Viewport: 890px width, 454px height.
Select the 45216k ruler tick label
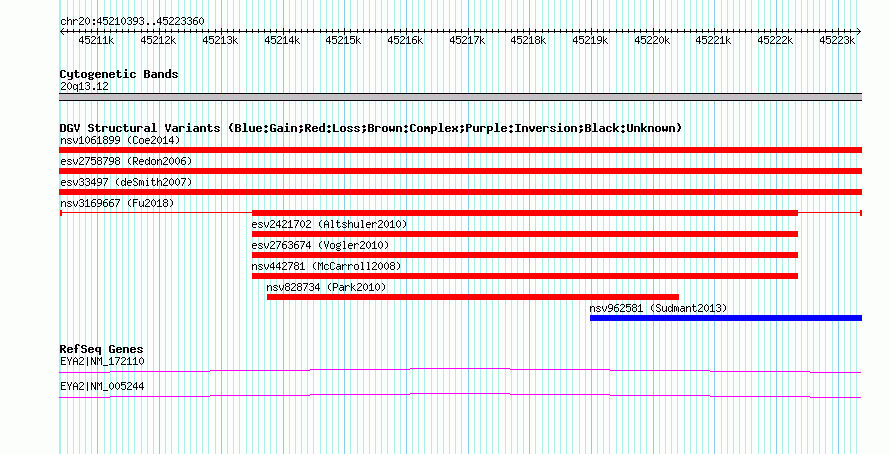tap(405, 40)
